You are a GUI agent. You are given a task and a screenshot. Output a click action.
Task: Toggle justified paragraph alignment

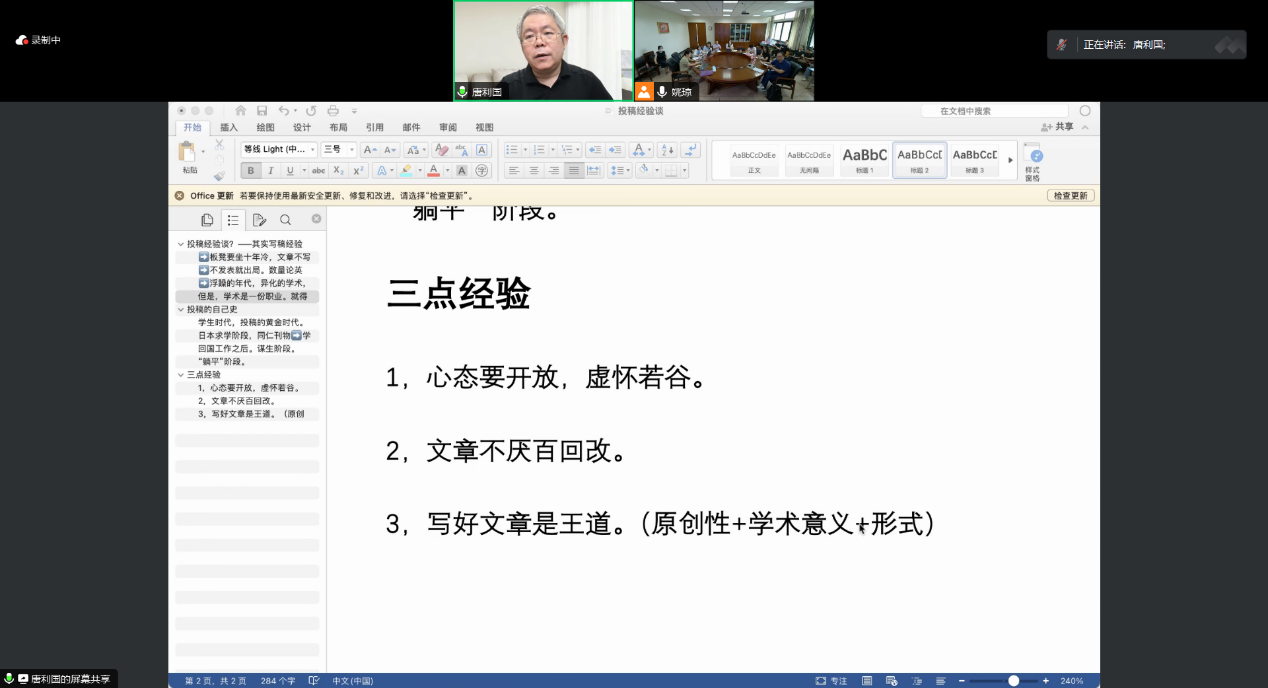point(574,171)
